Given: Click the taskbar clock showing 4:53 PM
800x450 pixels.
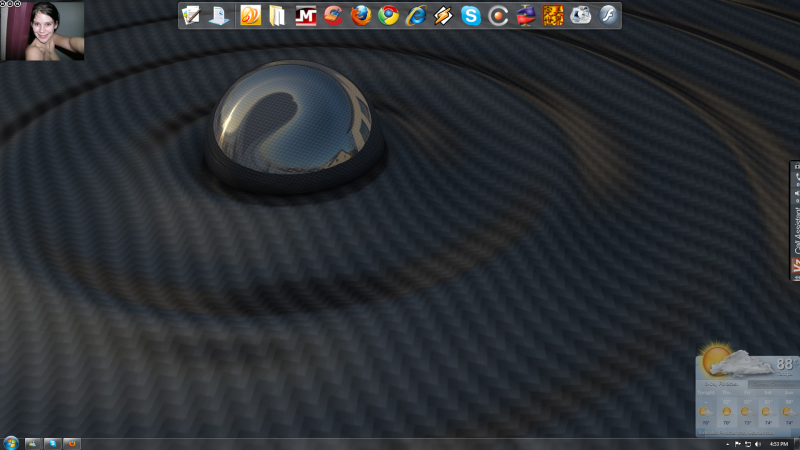Looking at the screenshot, I should [777, 443].
